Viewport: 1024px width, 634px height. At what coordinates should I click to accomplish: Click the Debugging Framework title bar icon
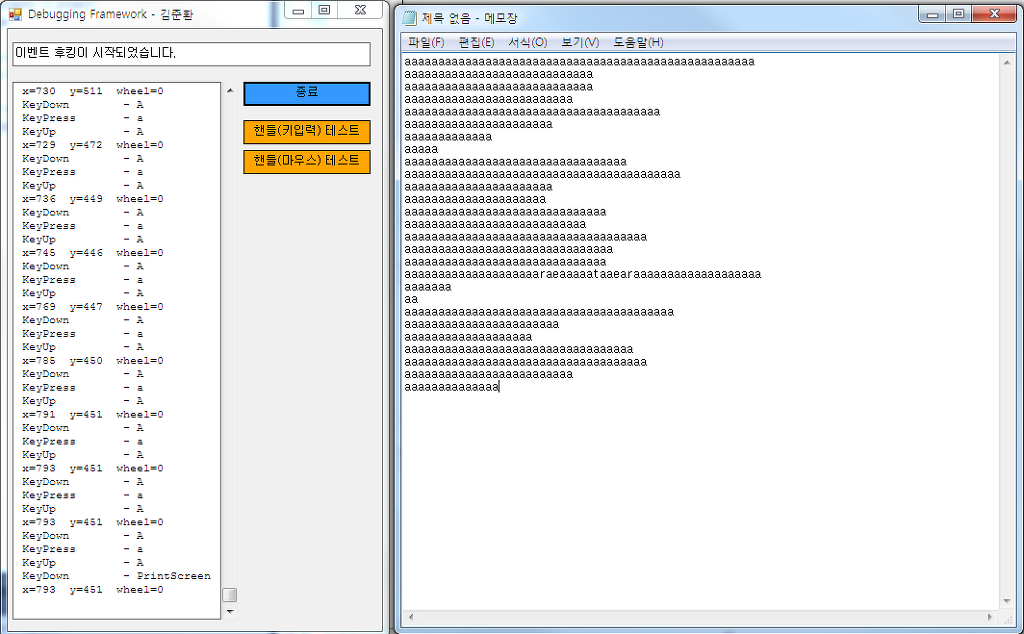pyautogui.click(x=15, y=14)
